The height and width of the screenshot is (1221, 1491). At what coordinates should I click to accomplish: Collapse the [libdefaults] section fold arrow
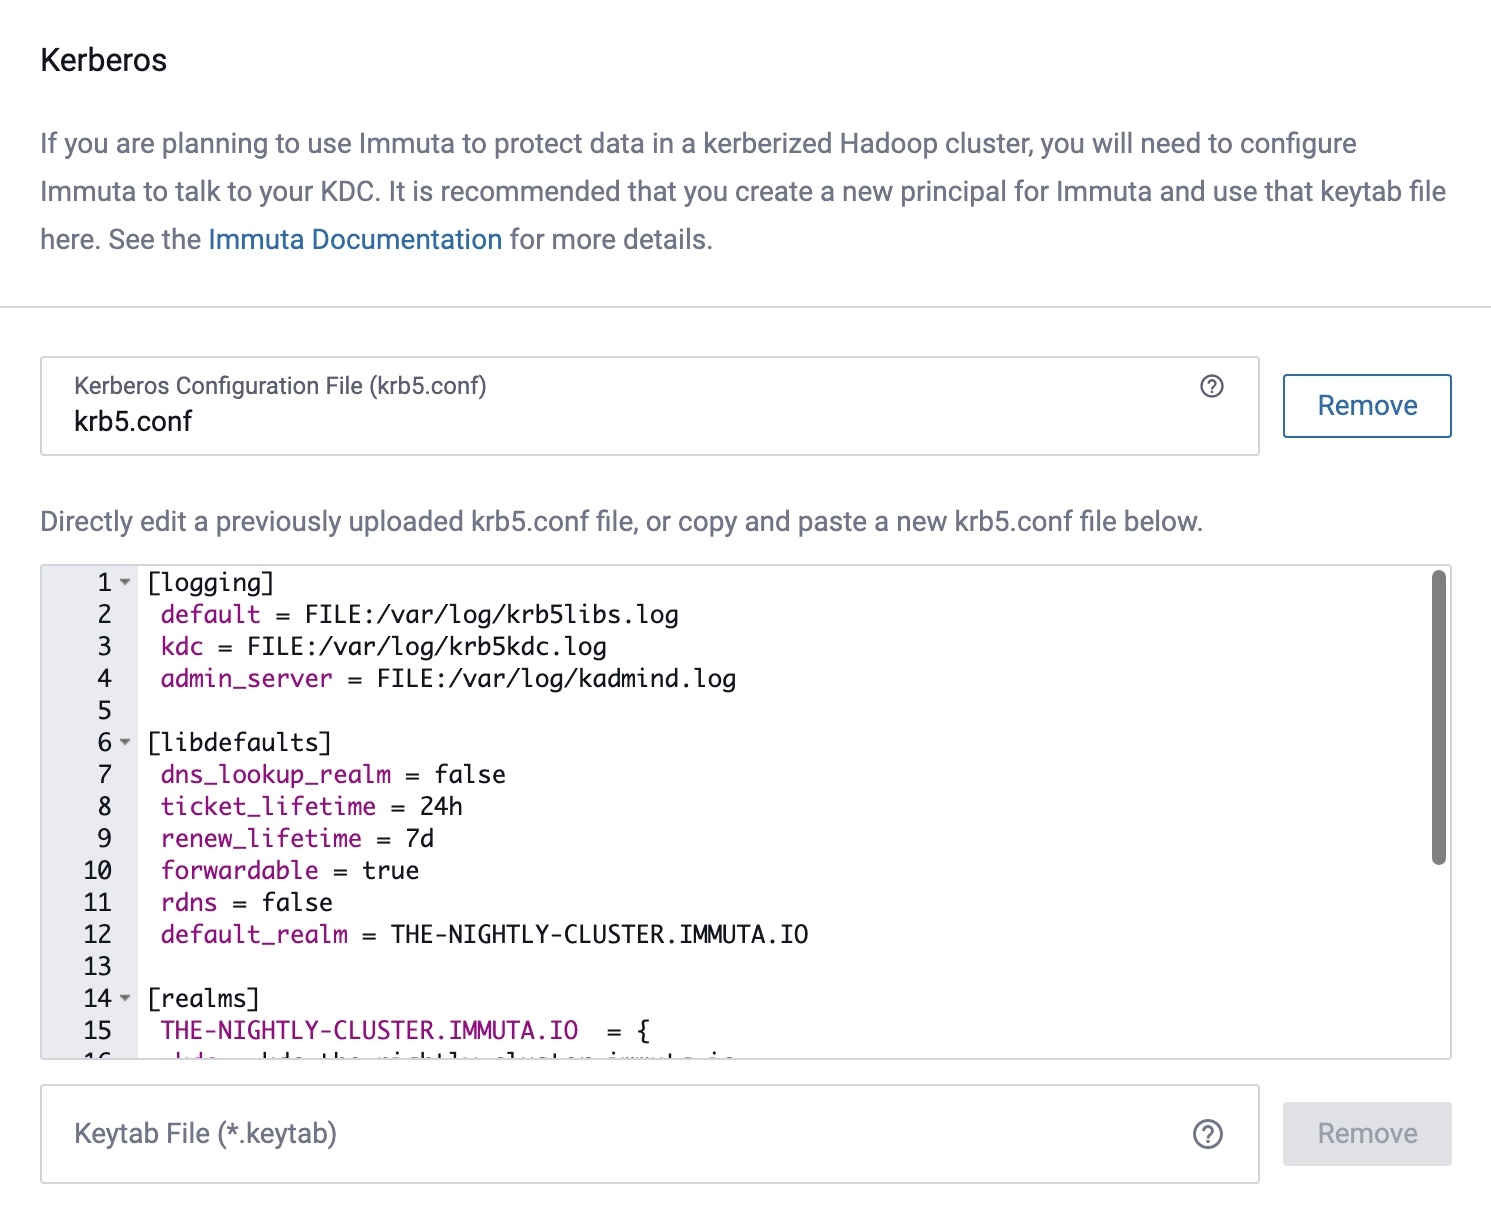tap(125, 742)
